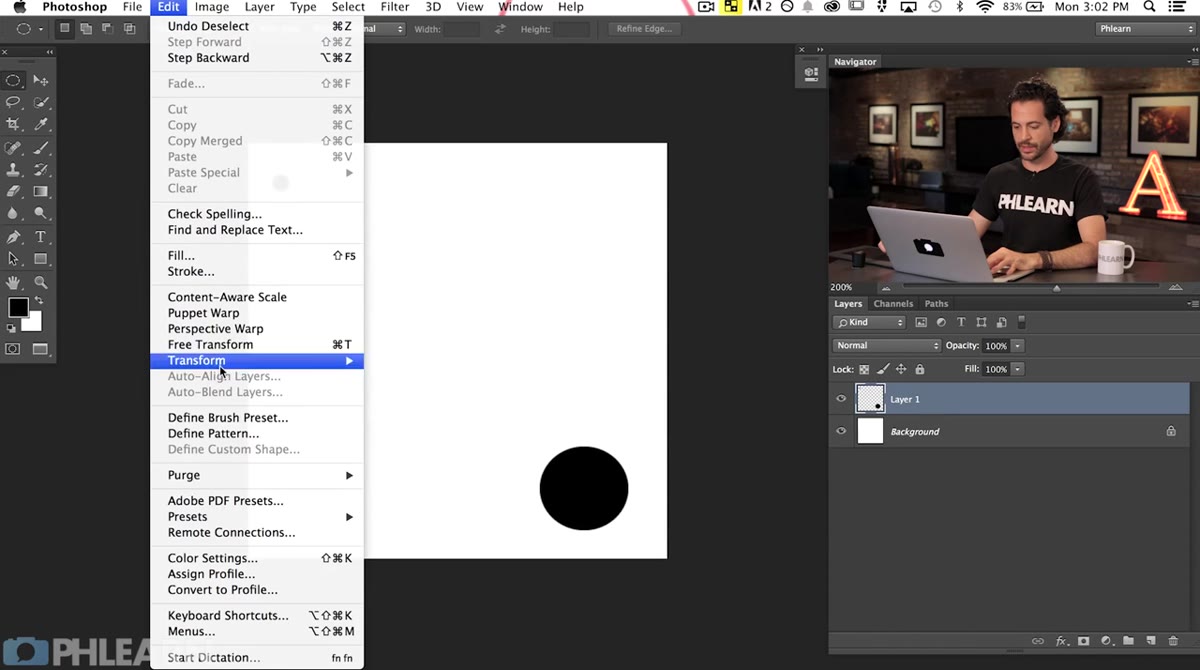Select the Dodge tool

41,213
